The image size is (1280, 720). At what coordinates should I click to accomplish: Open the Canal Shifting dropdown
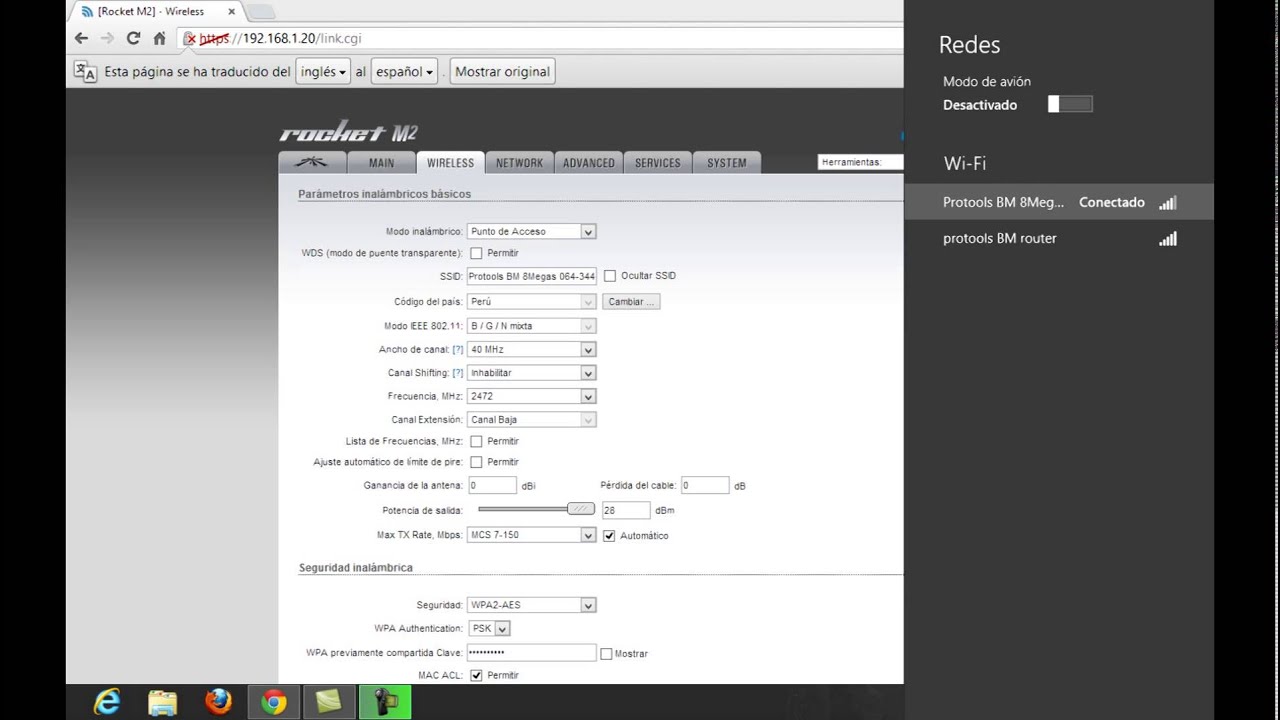pyautogui.click(x=532, y=372)
